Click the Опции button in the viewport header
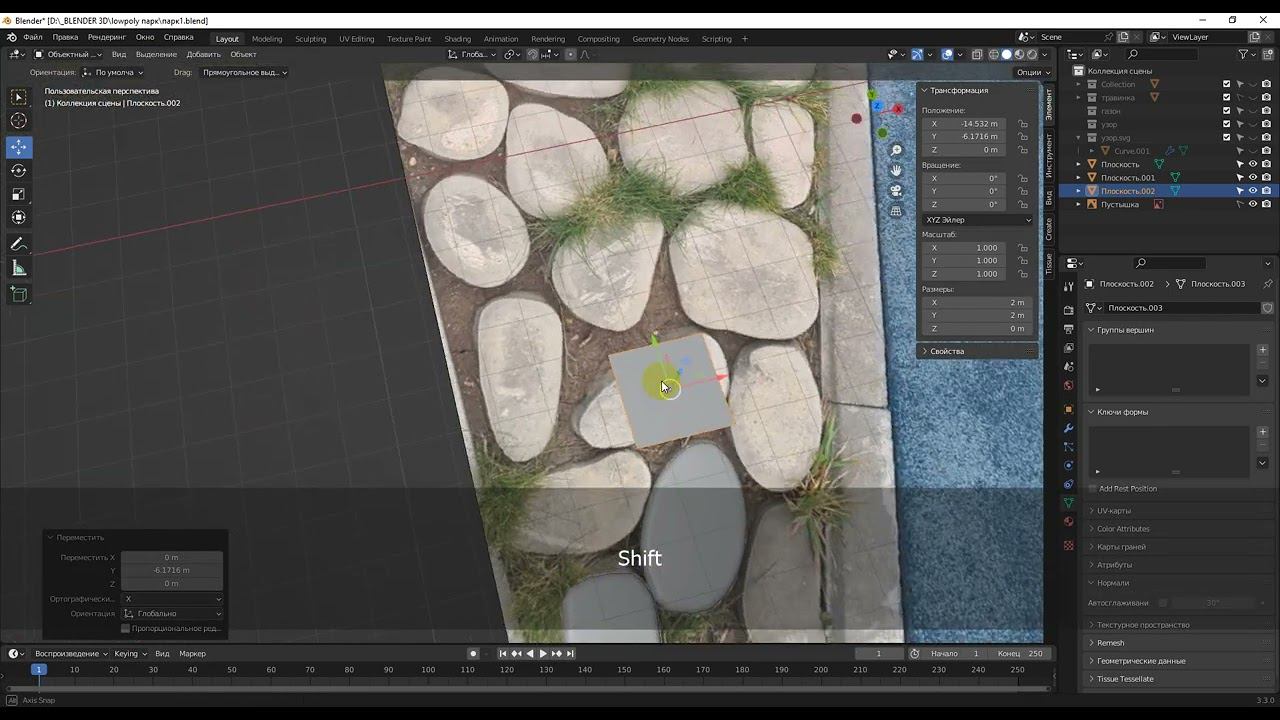1280x720 pixels. [1029, 72]
